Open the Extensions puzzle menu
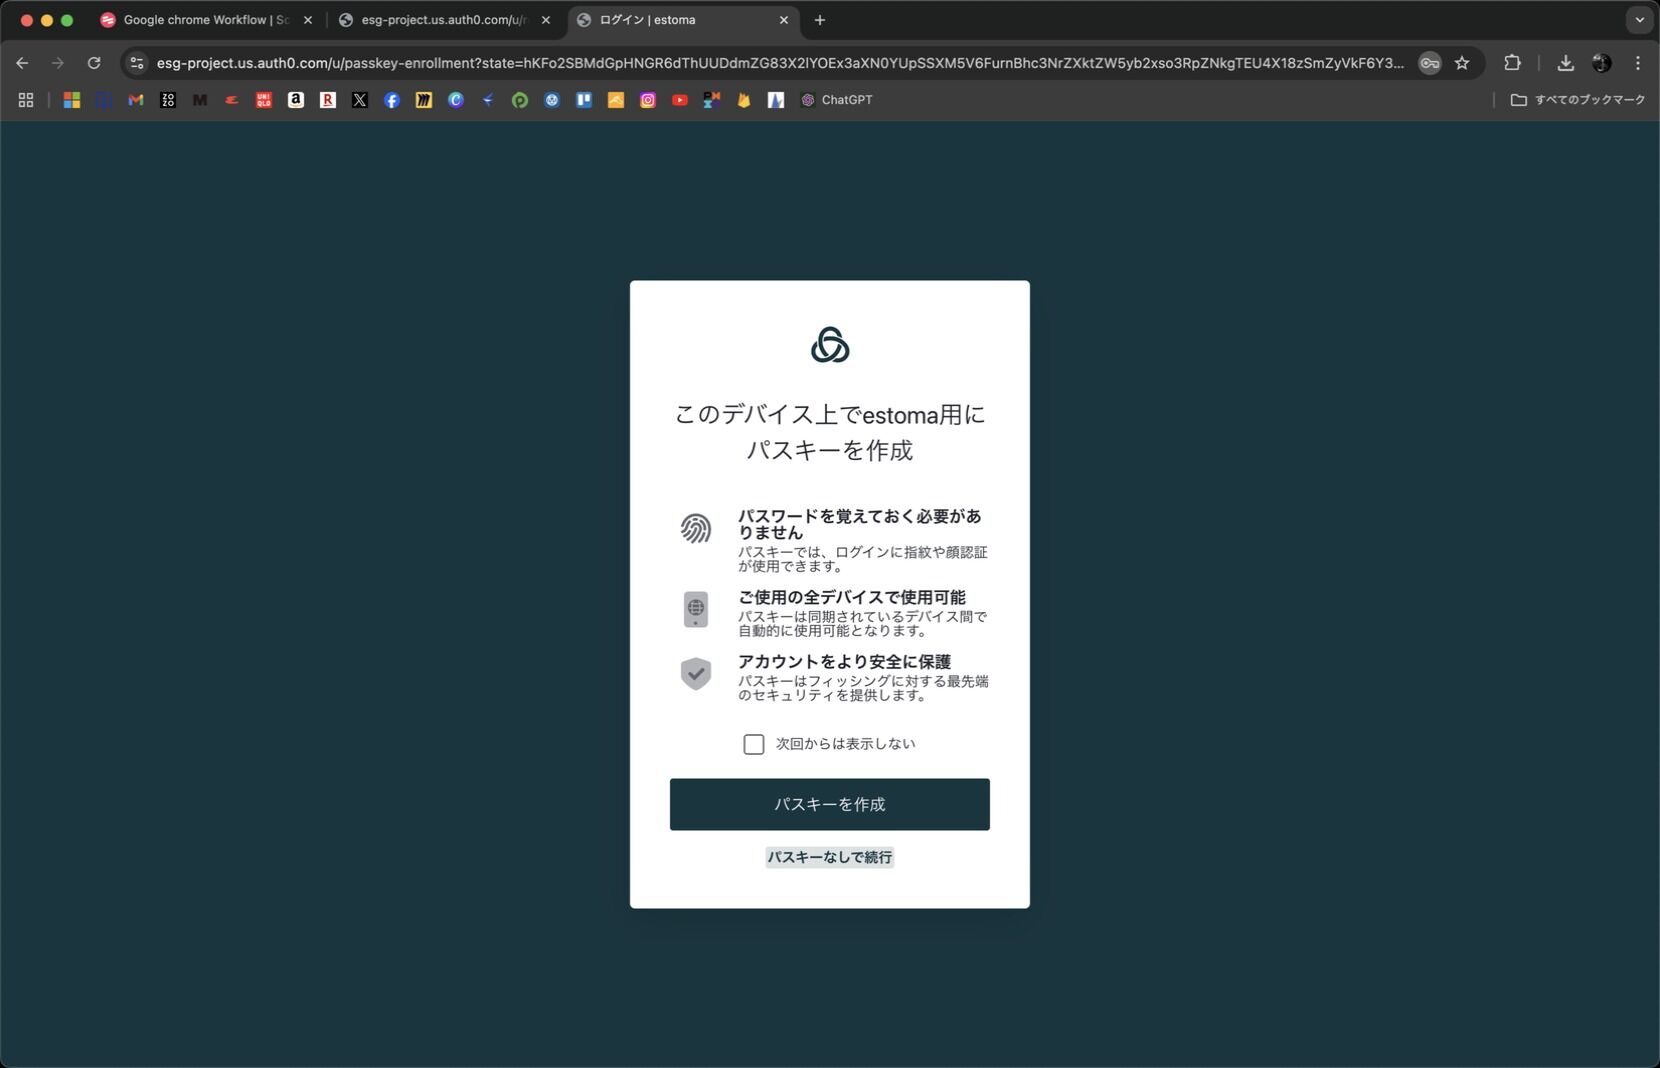The height and width of the screenshot is (1068, 1660). [x=1512, y=63]
